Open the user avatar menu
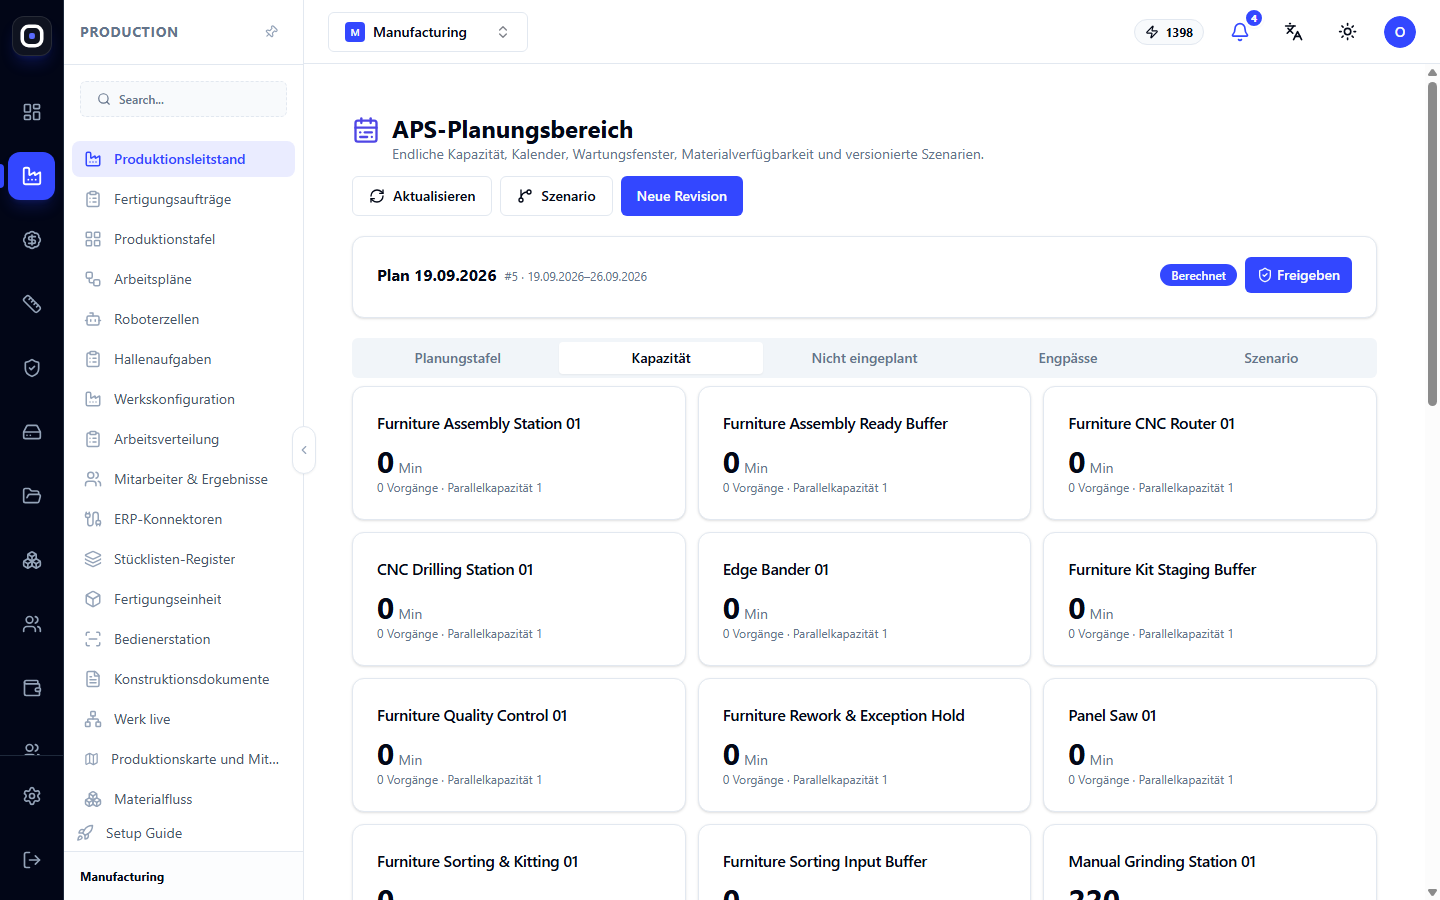 pyautogui.click(x=1400, y=32)
